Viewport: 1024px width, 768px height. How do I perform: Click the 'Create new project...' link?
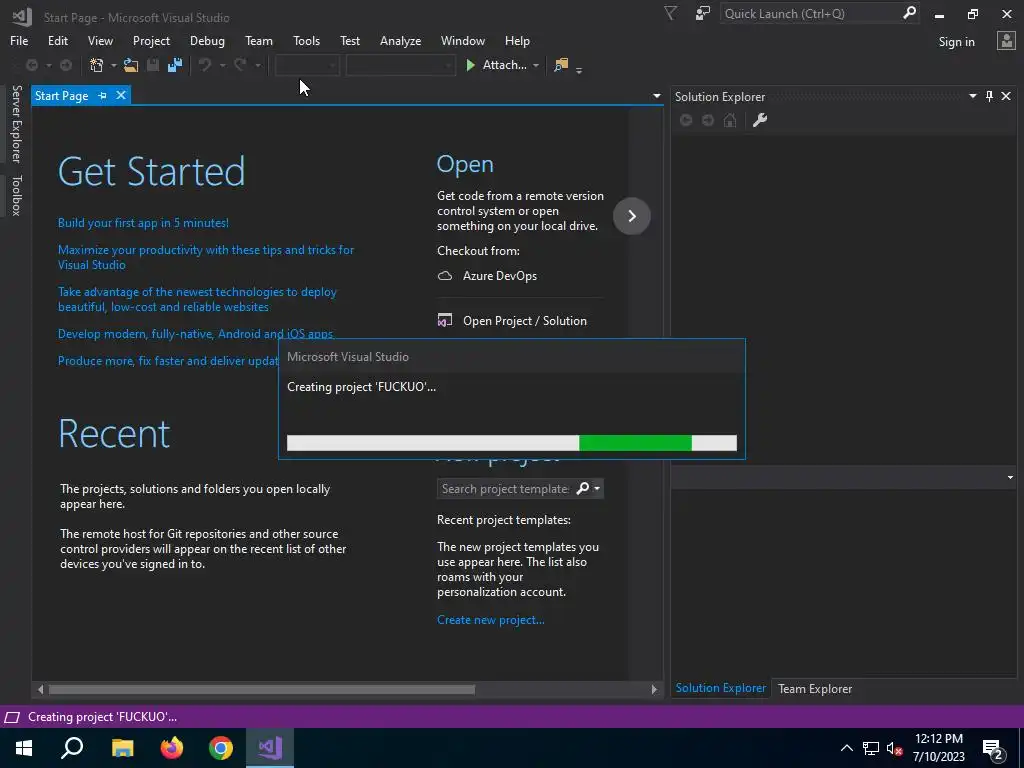490,620
